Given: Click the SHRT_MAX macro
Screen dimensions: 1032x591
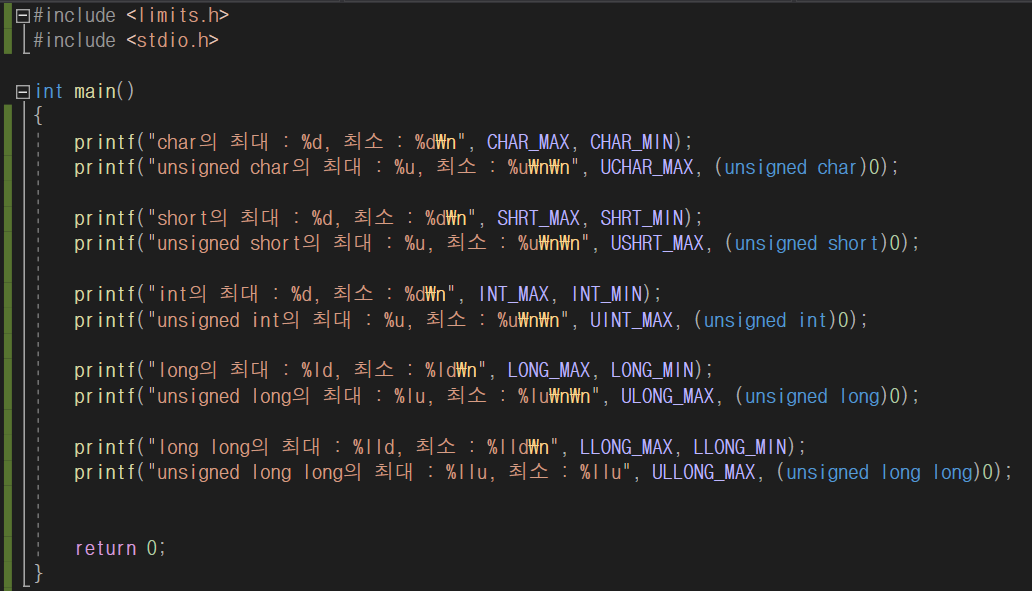Looking at the screenshot, I should (x=538, y=218).
